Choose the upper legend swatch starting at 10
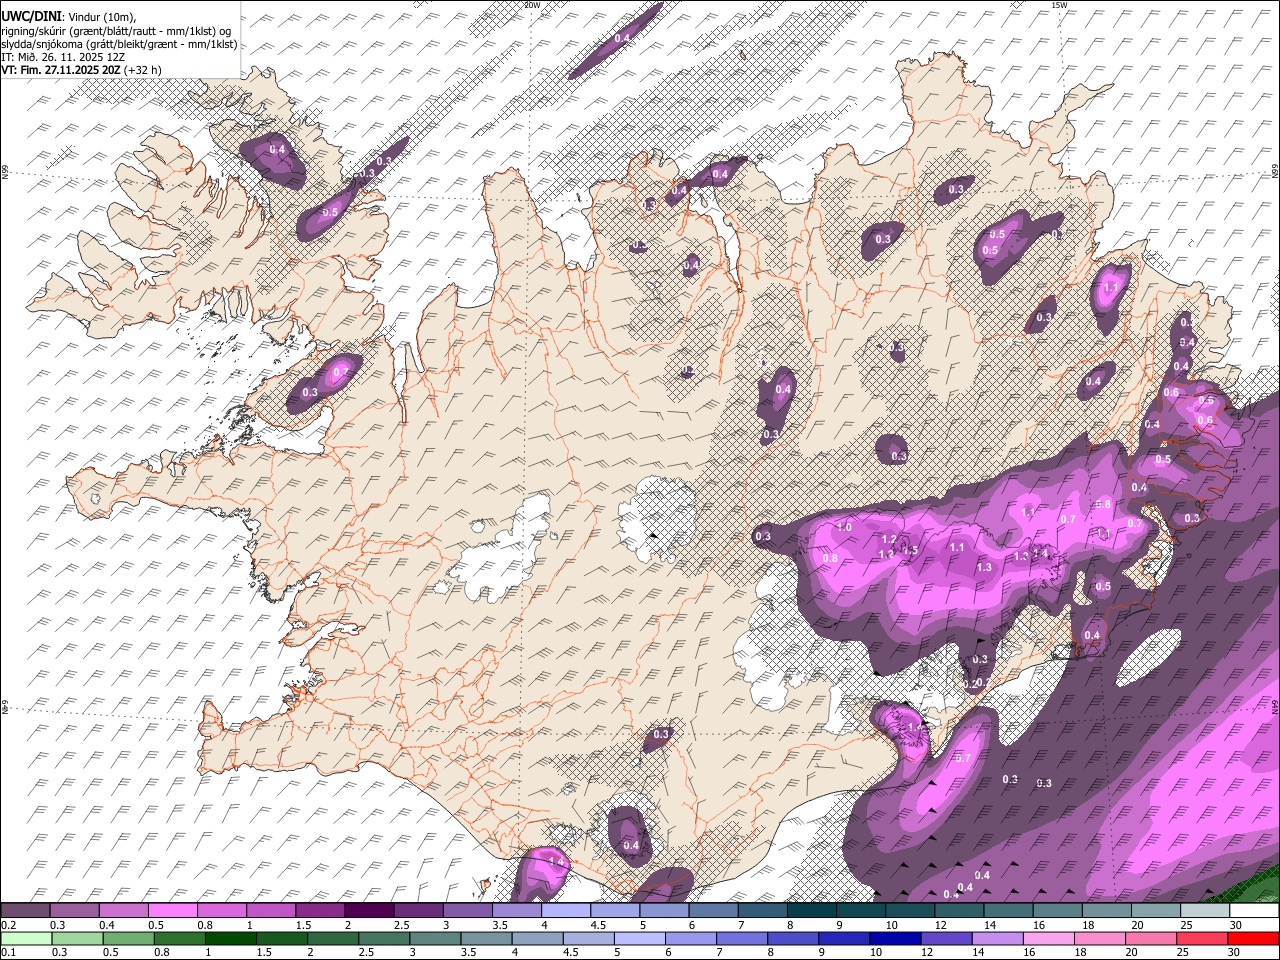 coord(909,911)
